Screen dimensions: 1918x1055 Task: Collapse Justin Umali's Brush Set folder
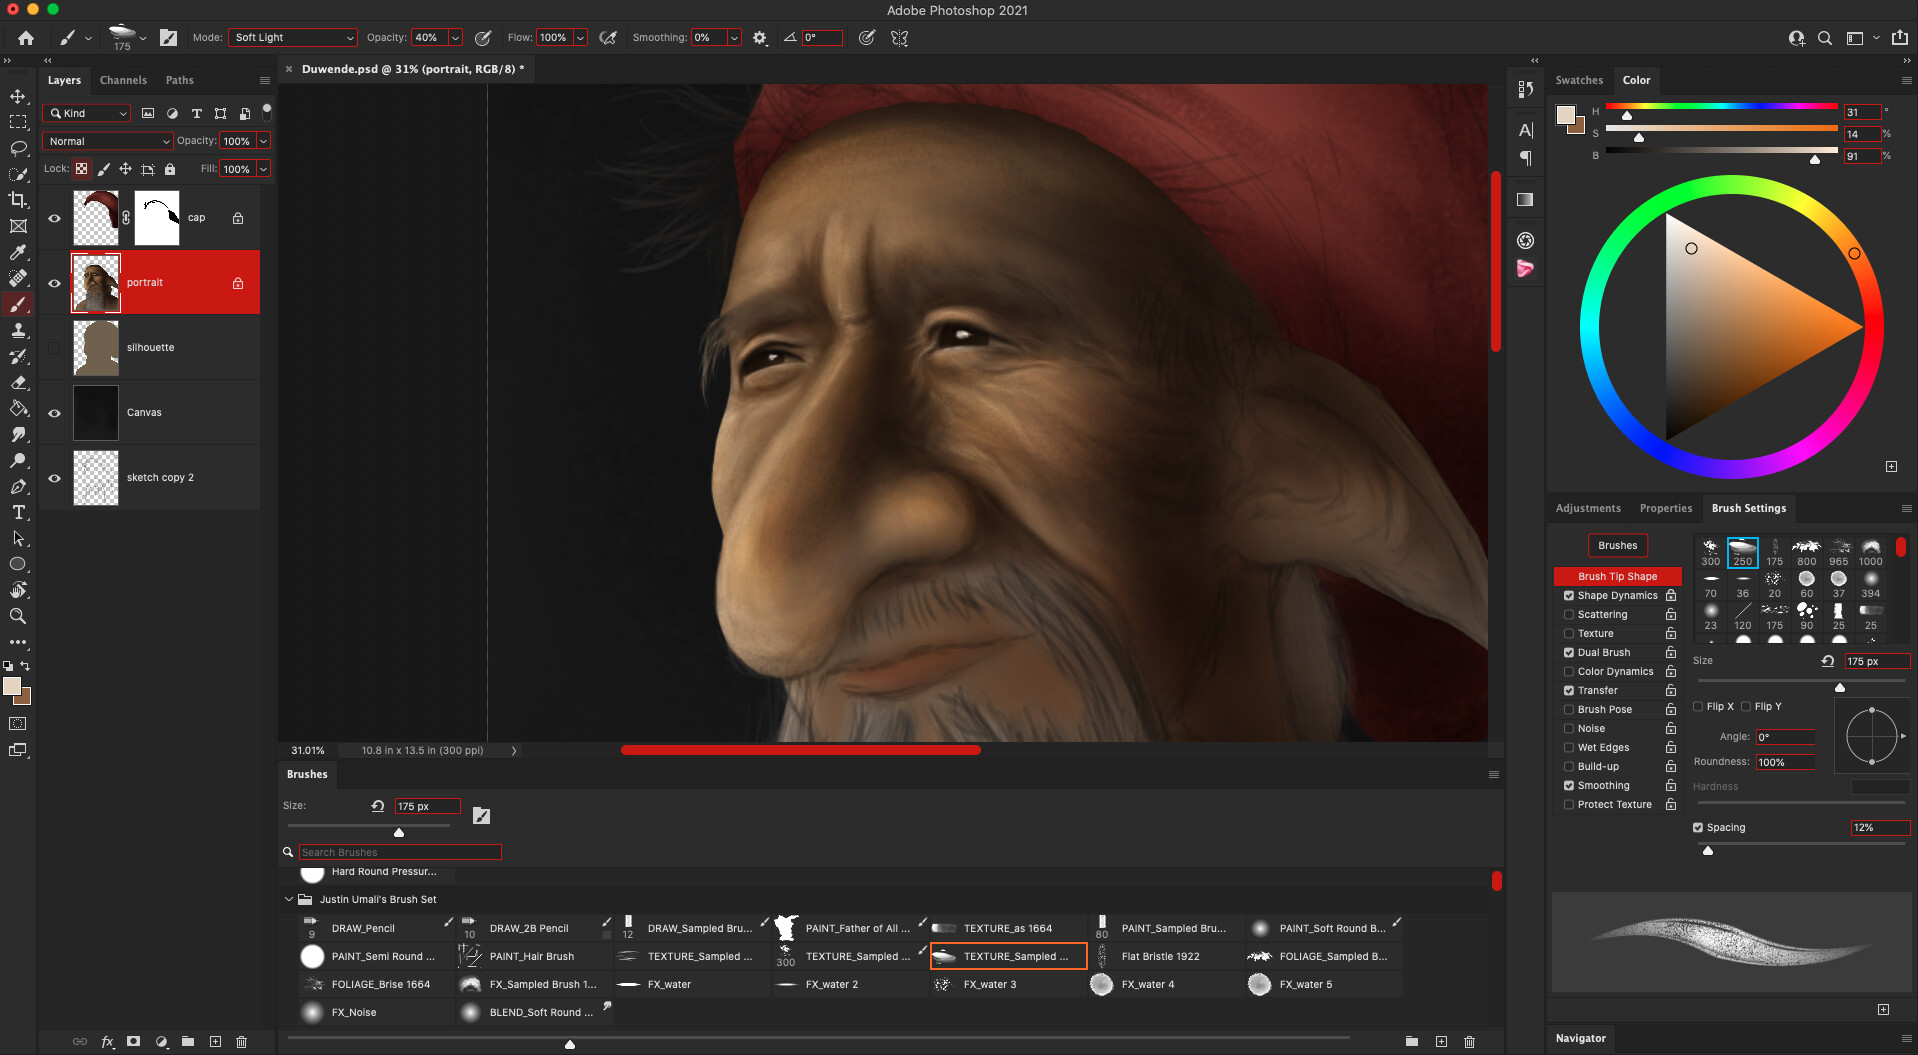click(289, 899)
